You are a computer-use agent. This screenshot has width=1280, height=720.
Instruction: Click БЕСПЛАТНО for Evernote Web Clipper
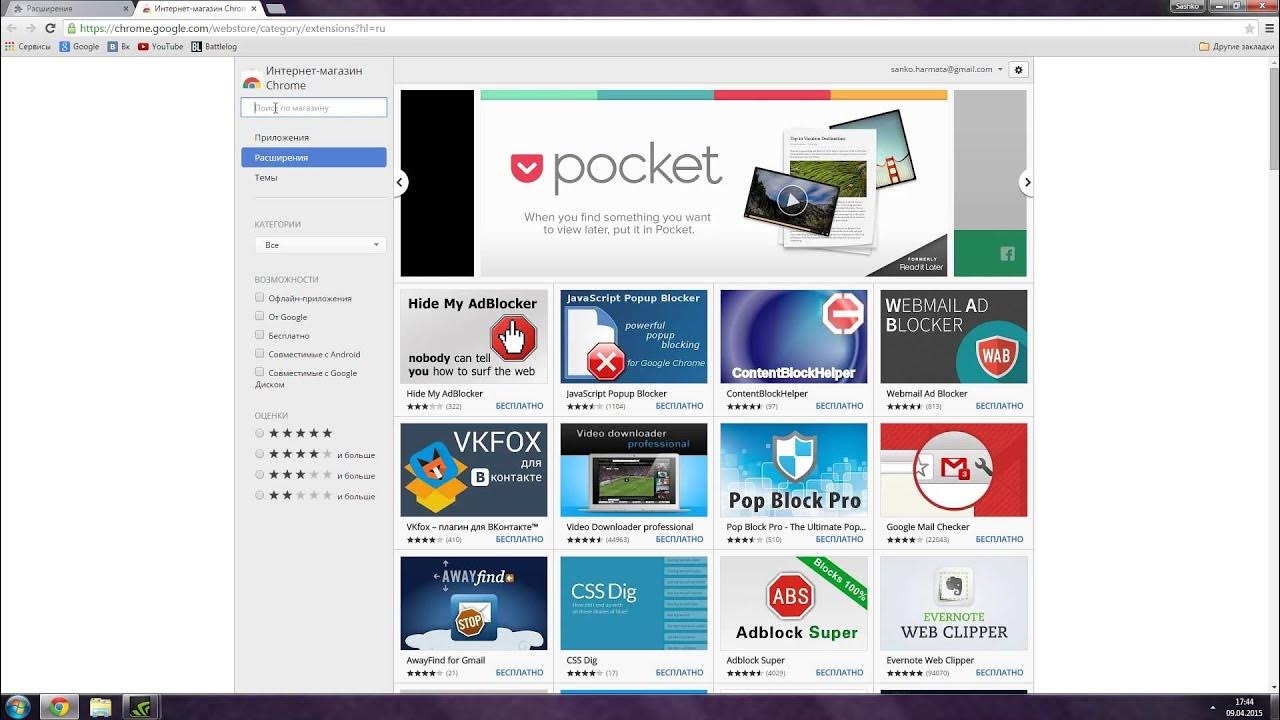[999, 673]
